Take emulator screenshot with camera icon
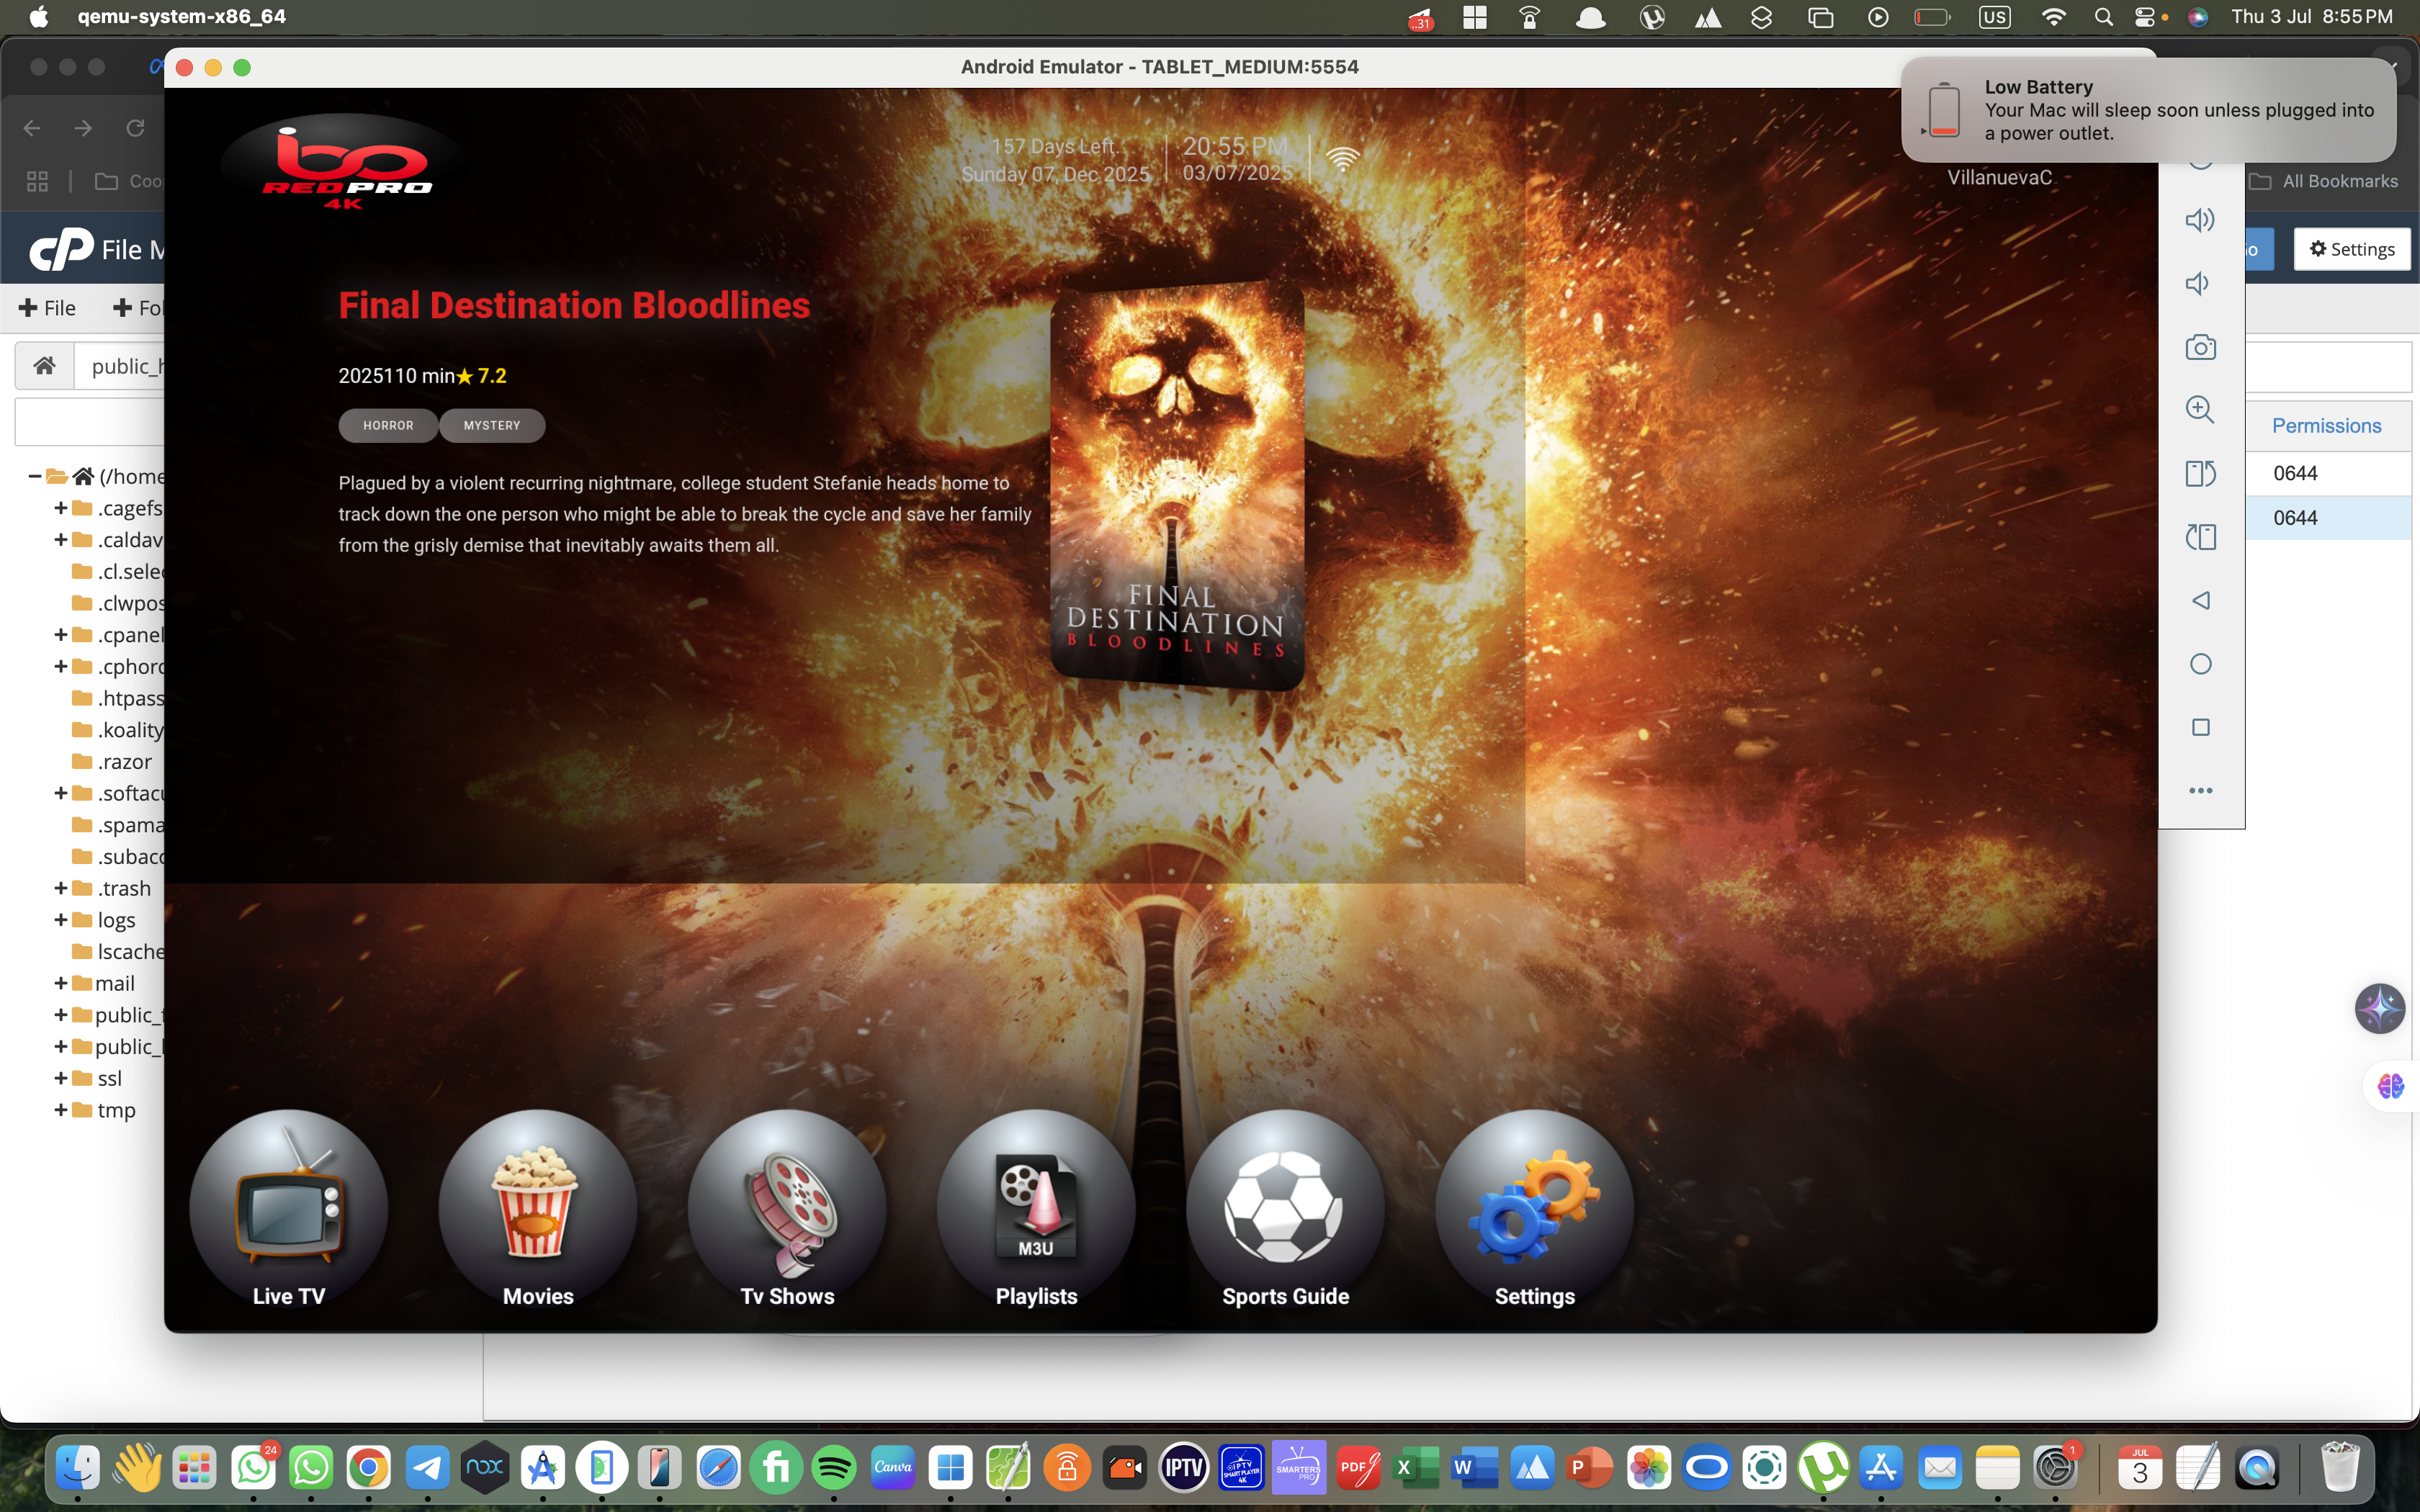The width and height of the screenshot is (2420, 1512). (x=2200, y=347)
